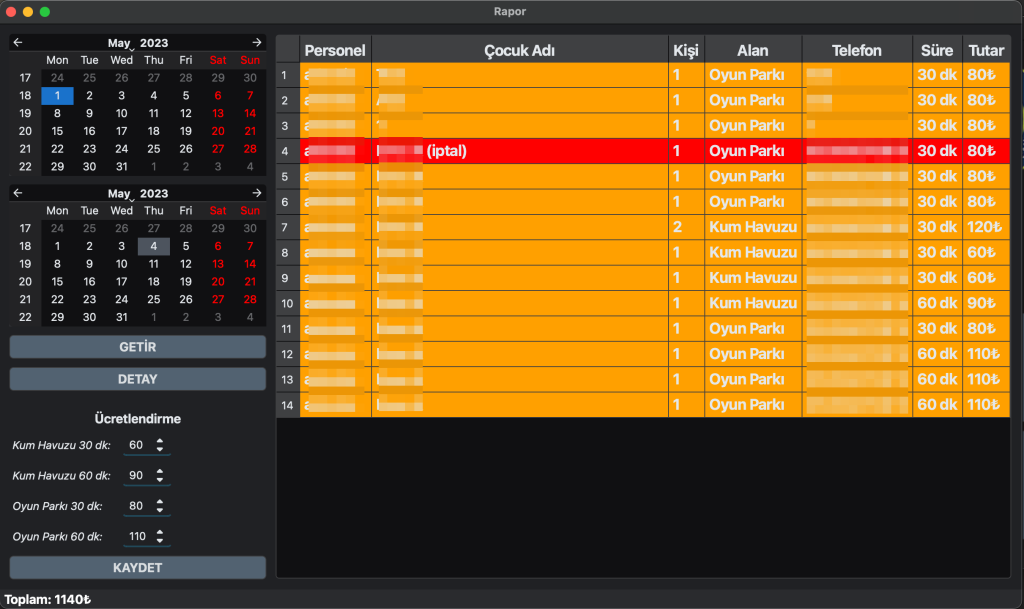Click Toplam: 1140₺ in status bar
Viewport: 1024px width, 609px height.
coord(48,599)
